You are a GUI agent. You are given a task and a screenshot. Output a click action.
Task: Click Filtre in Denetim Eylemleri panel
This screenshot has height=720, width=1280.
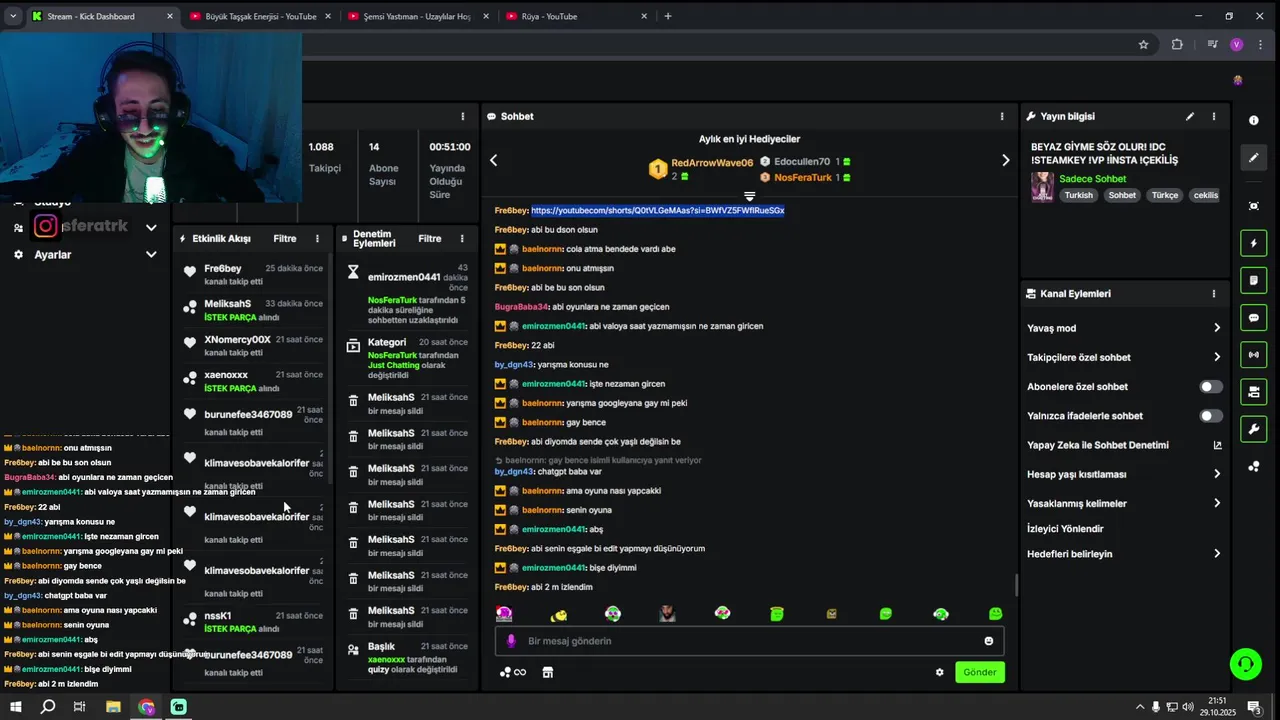[430, 239]
